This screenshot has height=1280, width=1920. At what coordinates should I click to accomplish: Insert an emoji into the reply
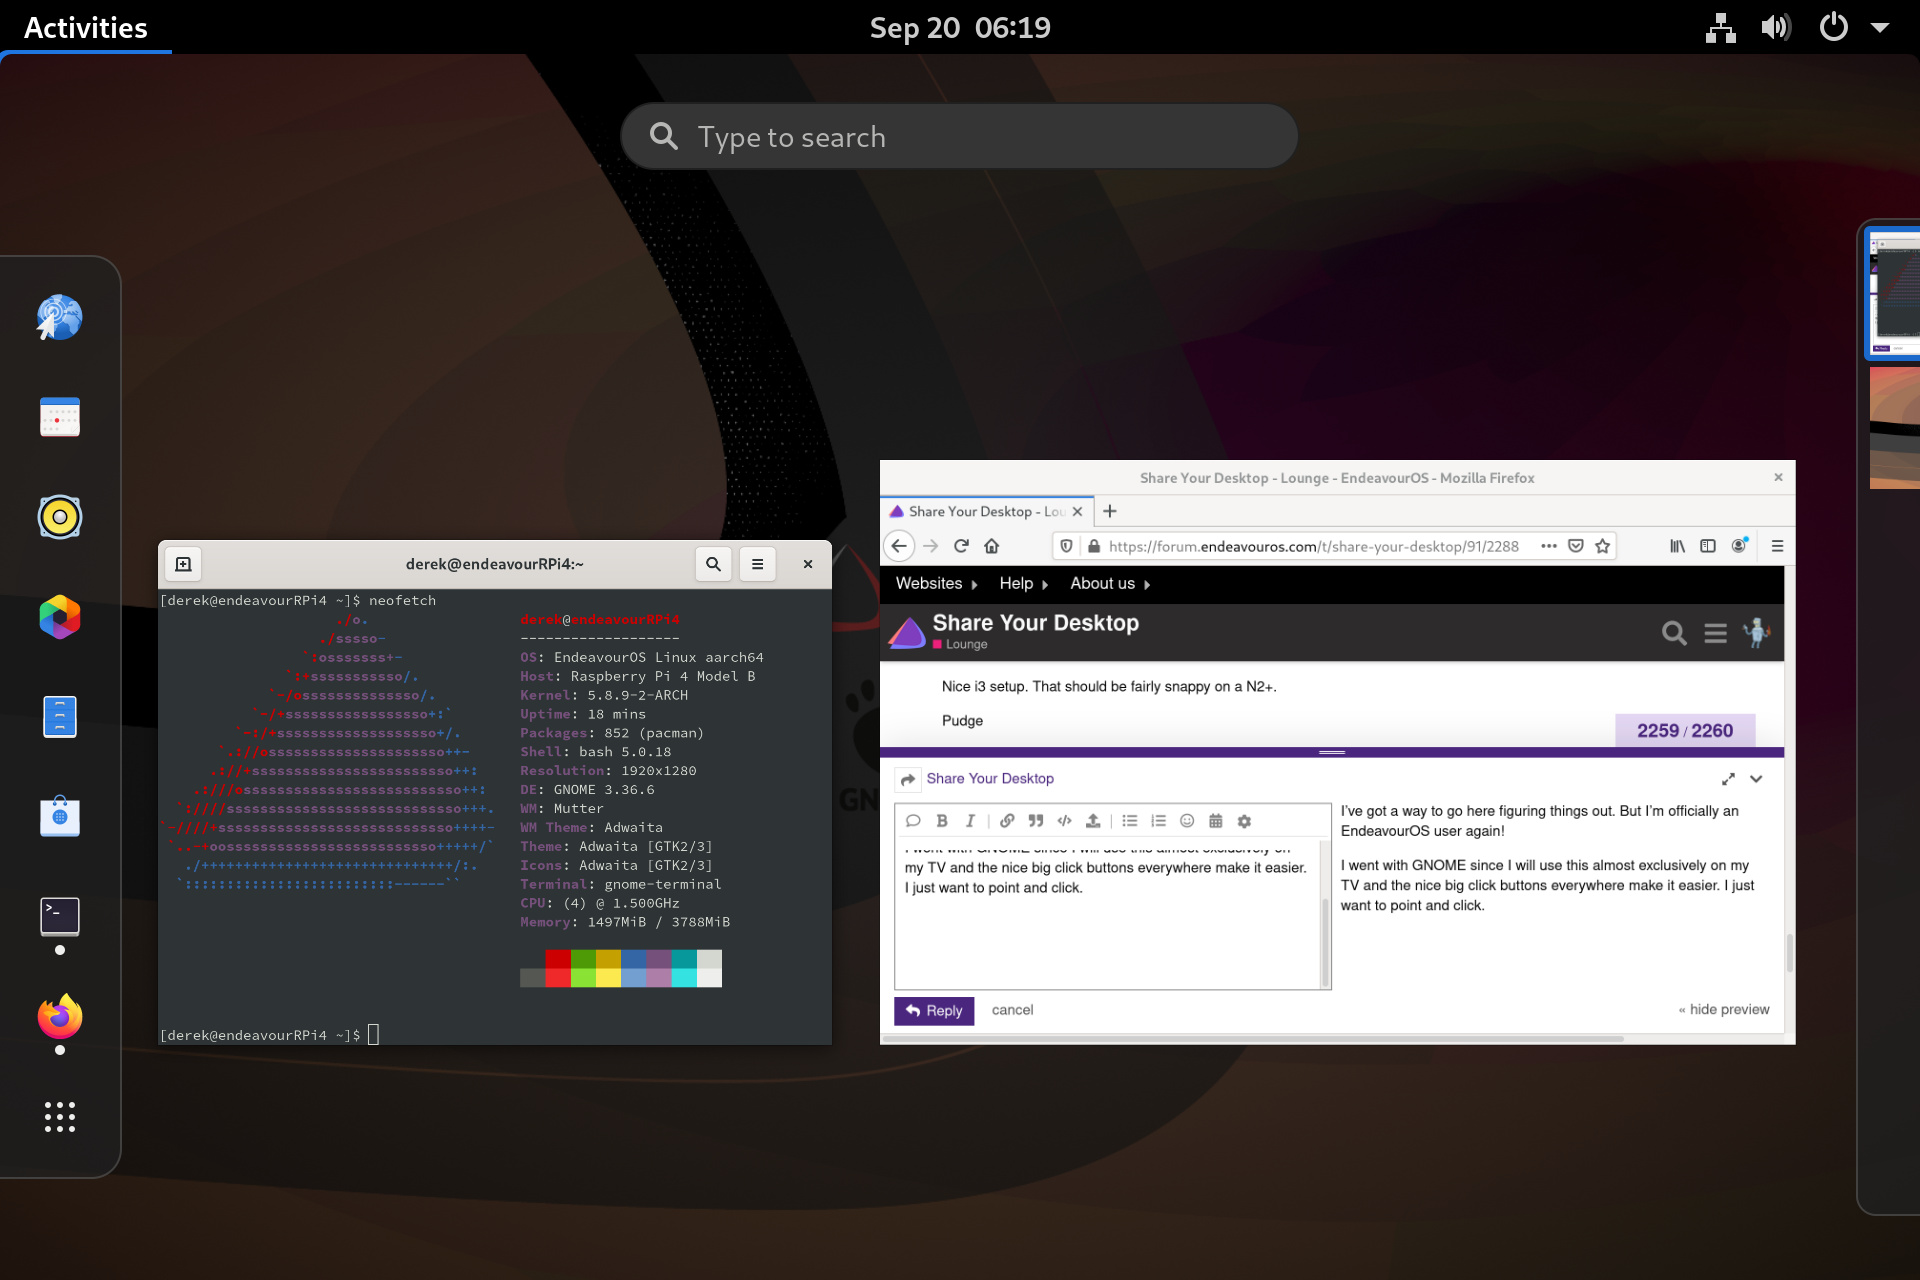(1186, 820)
